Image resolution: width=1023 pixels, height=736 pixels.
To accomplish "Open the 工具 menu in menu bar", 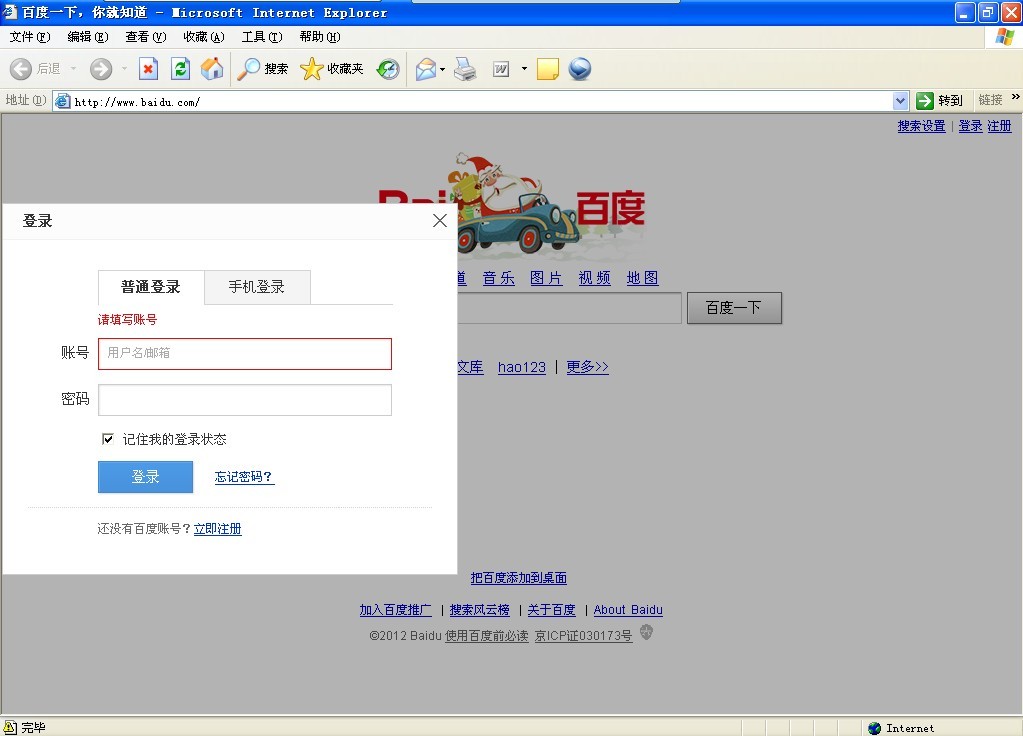I will [261, 37].
